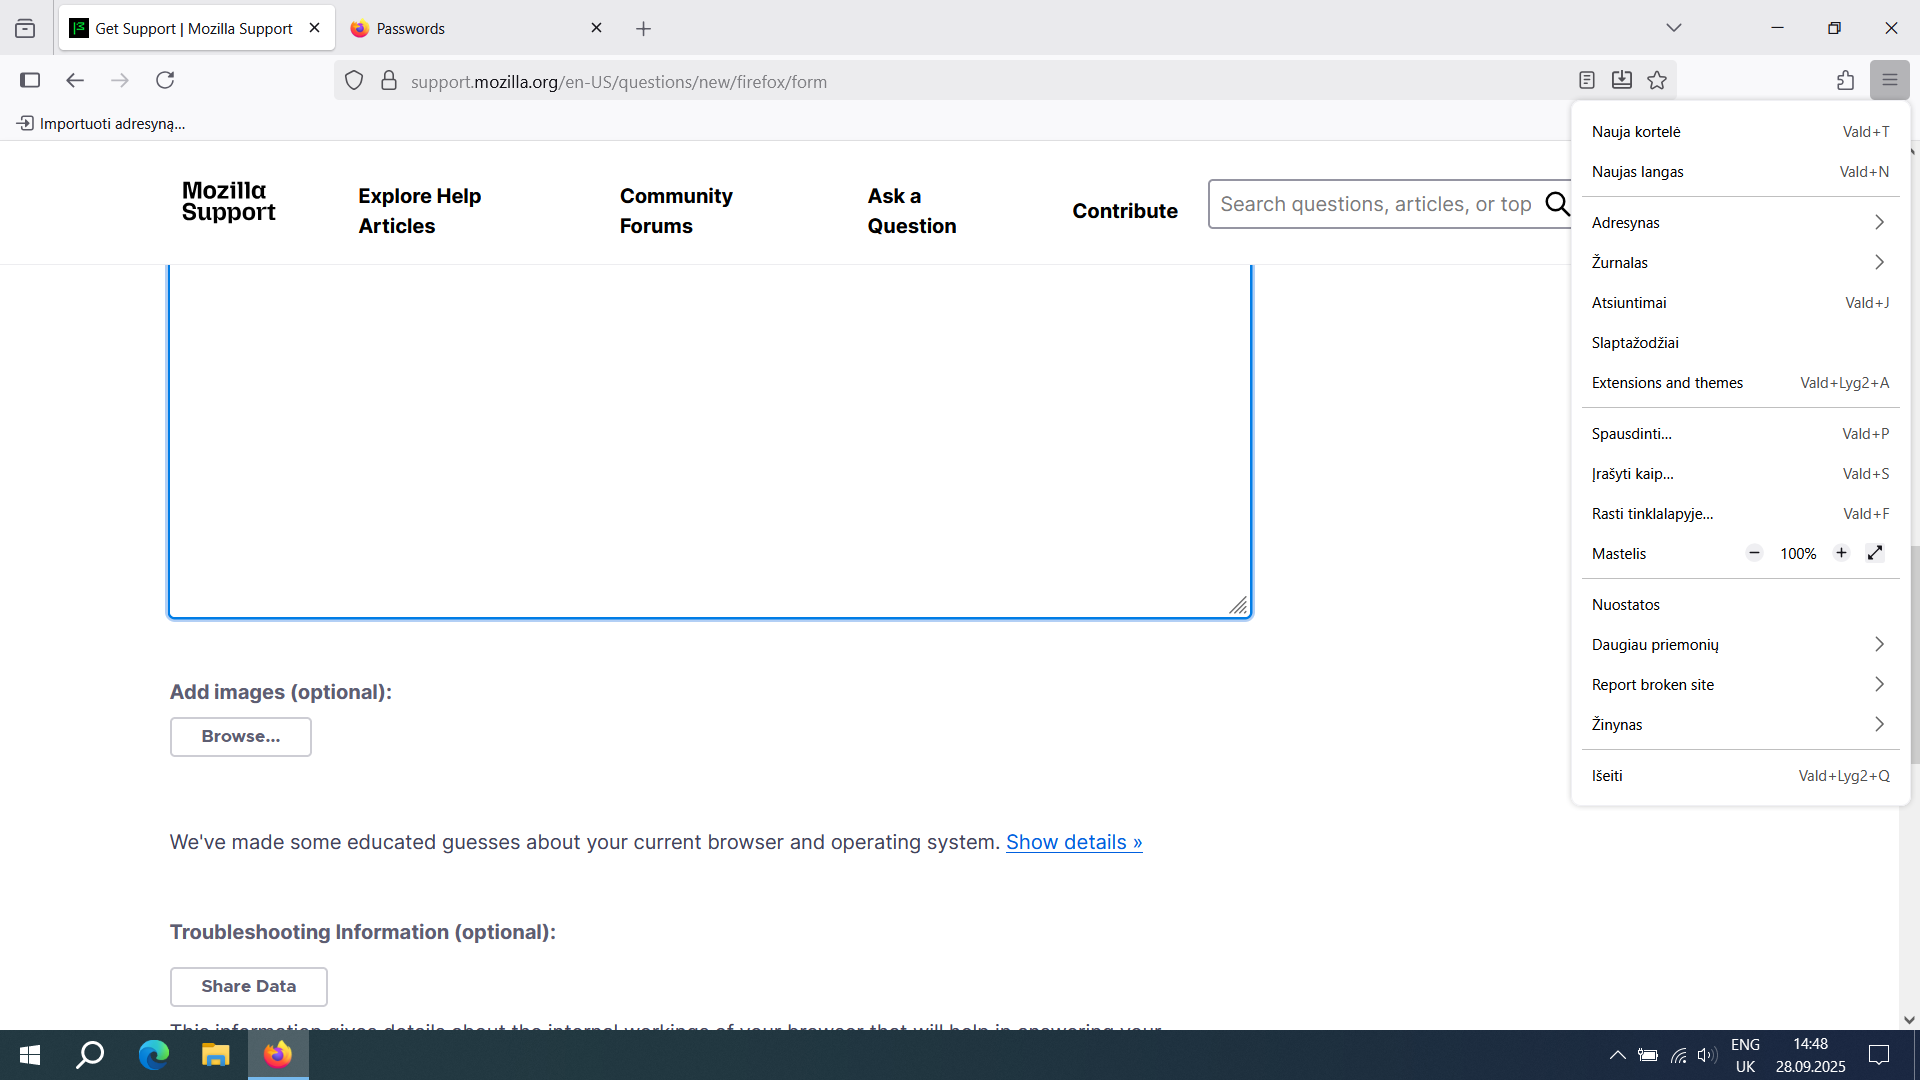Select the Nuostatos menu entry
This screenshot has width=1920, height=1080.
tap(1626, 604)
